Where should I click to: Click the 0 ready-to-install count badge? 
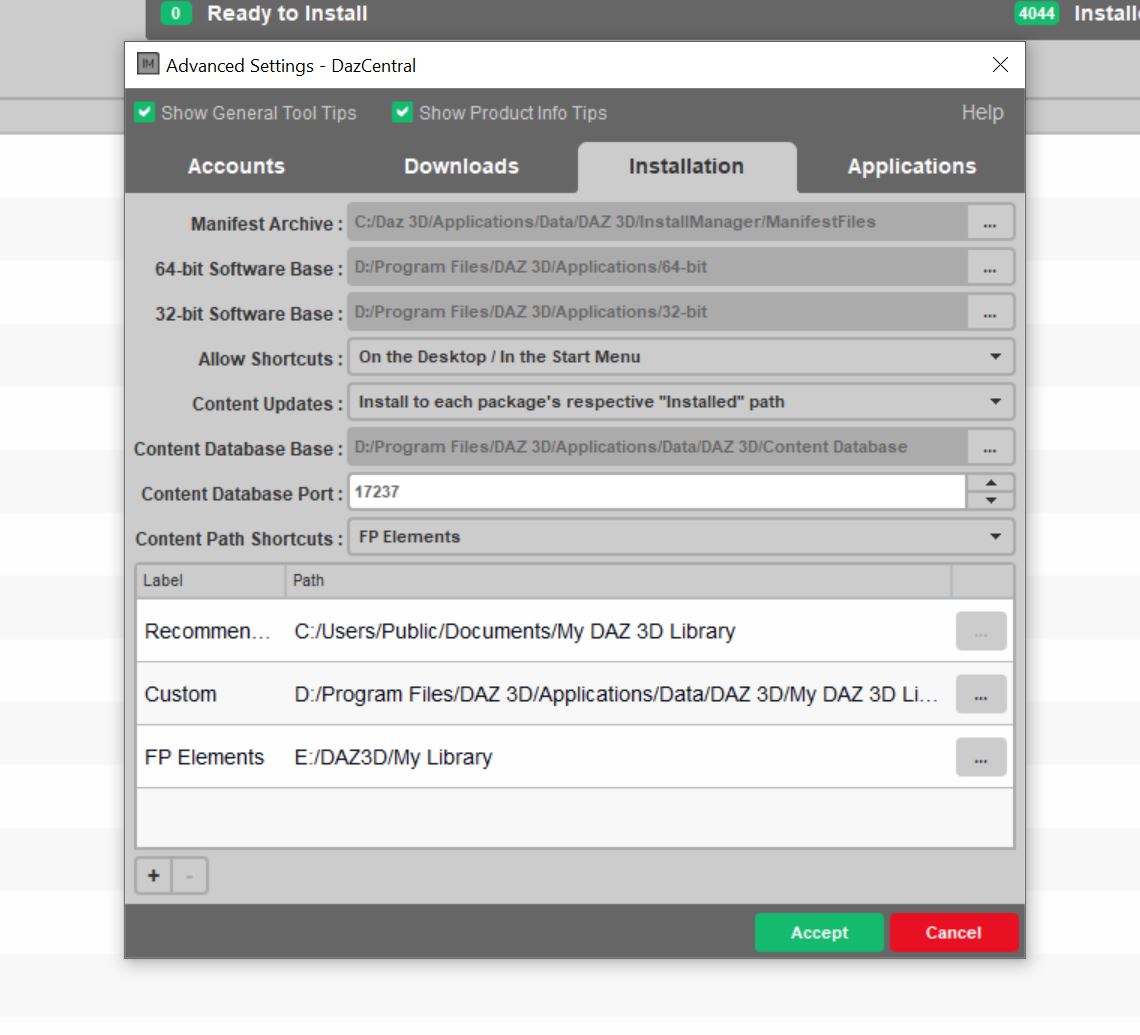click(x=175, y=13)
